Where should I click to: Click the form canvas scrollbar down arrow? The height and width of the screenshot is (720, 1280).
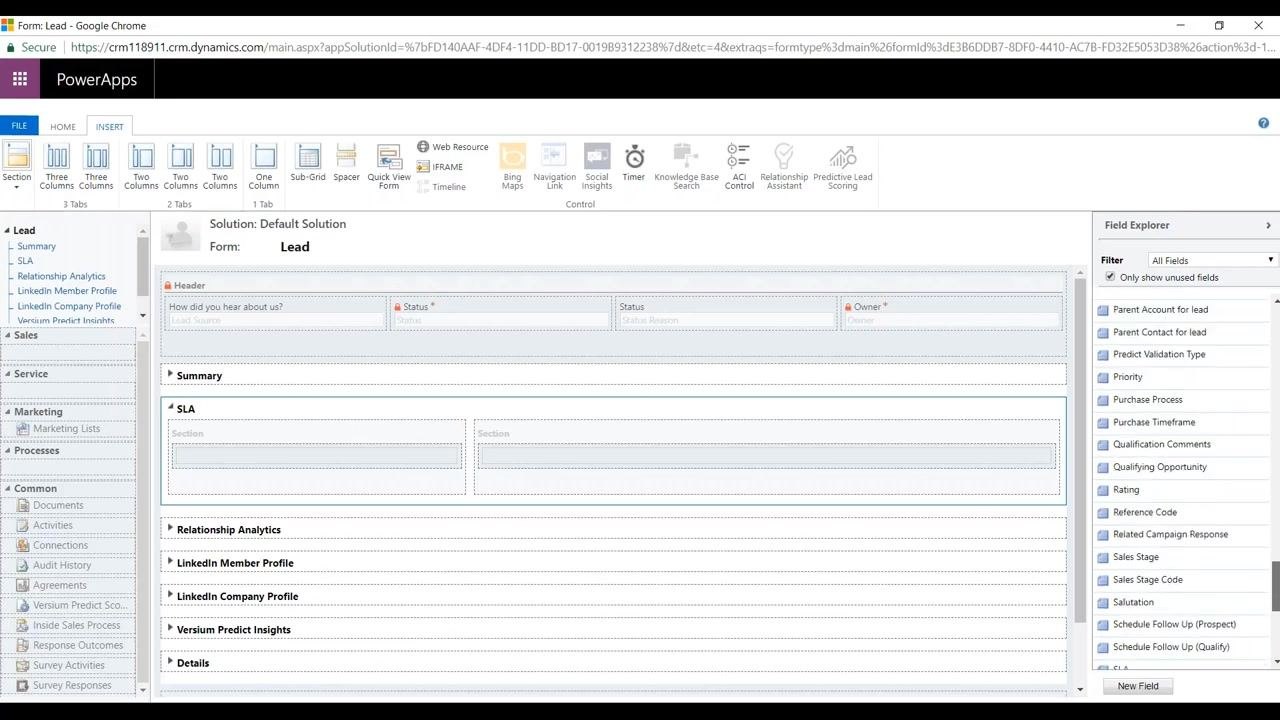pos(1079,689)
